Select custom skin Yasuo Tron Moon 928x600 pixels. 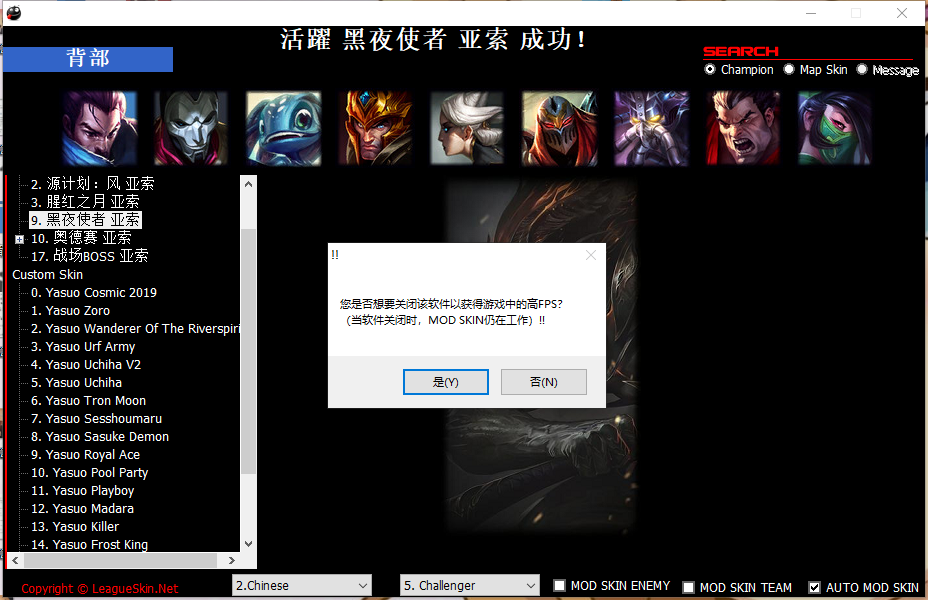pos(88,401)
